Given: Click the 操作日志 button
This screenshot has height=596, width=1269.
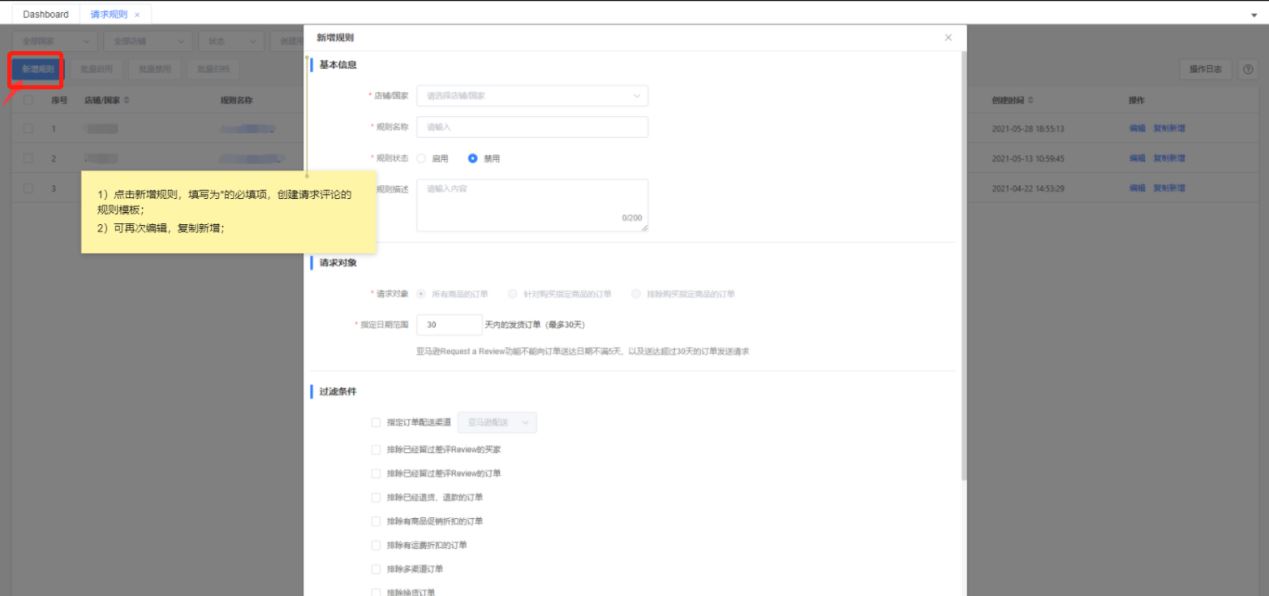Looking at the screenshot, I should (1205, 69).
